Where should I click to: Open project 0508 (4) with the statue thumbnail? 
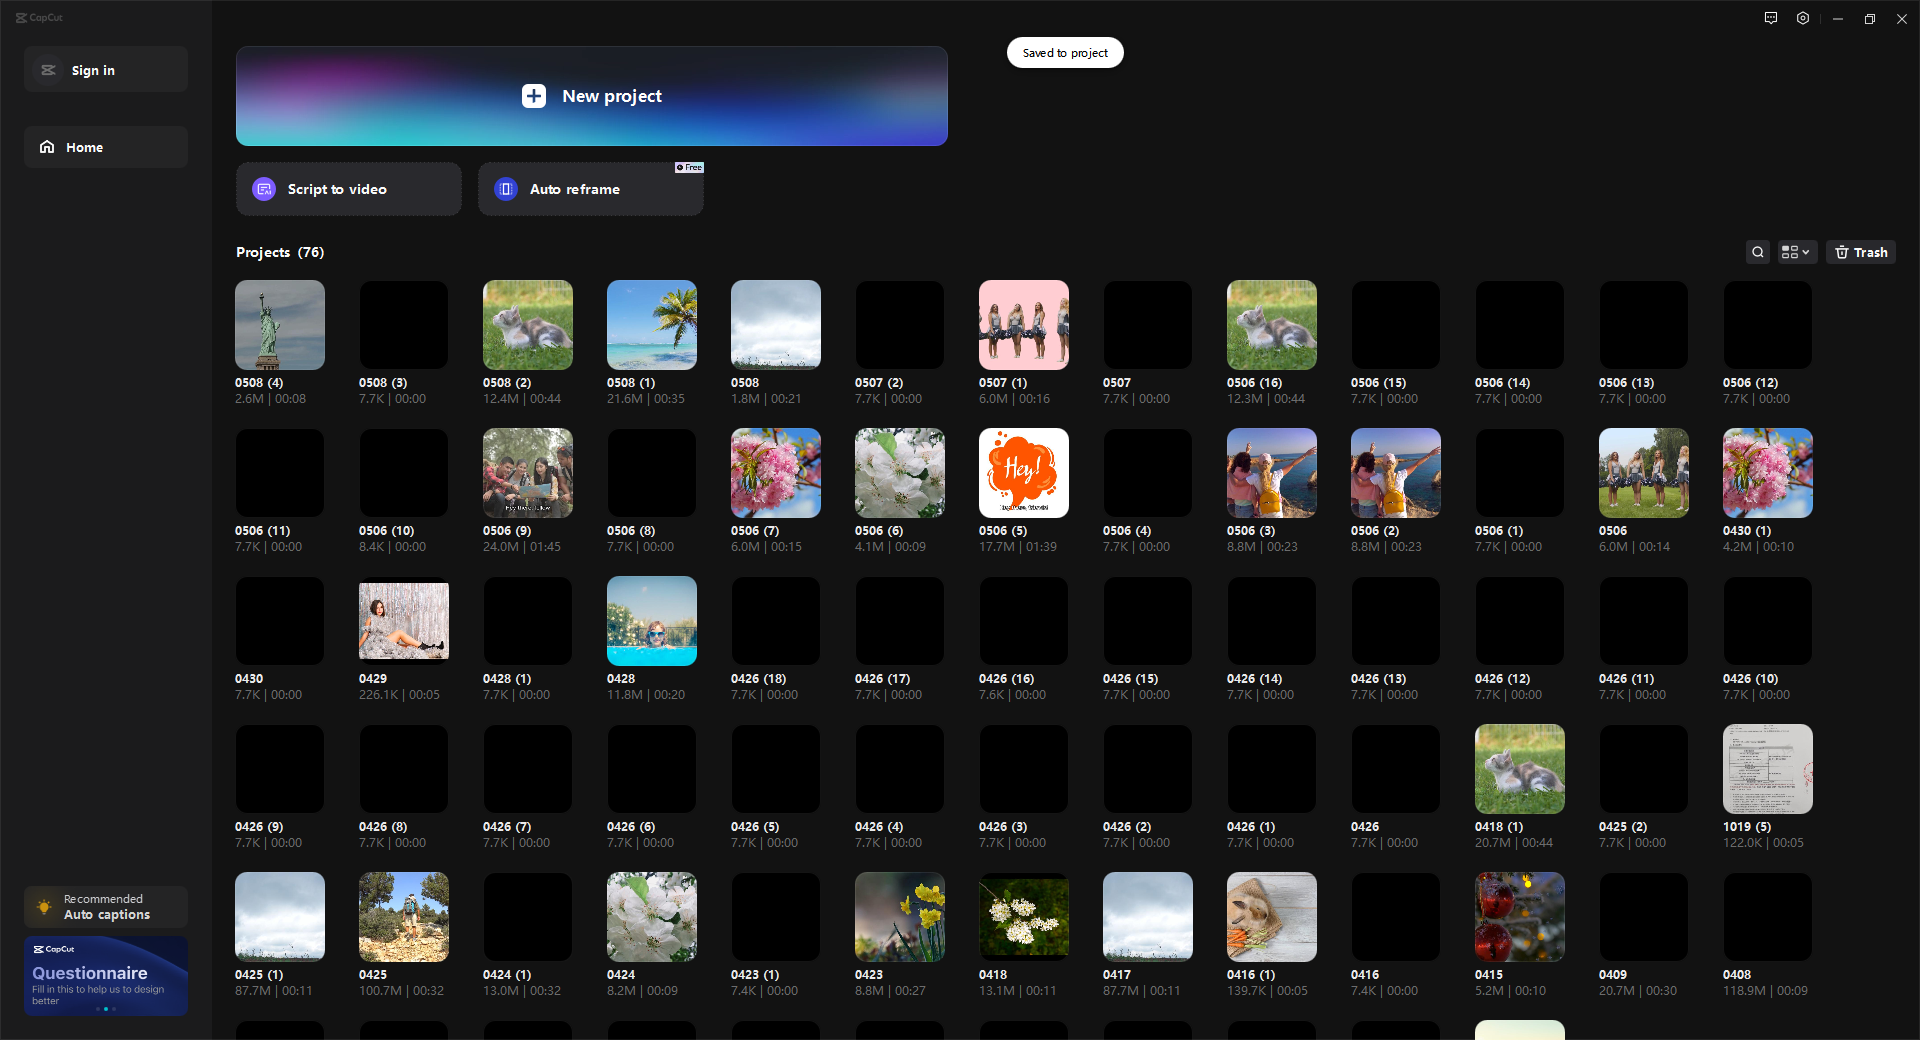point(279,324)
